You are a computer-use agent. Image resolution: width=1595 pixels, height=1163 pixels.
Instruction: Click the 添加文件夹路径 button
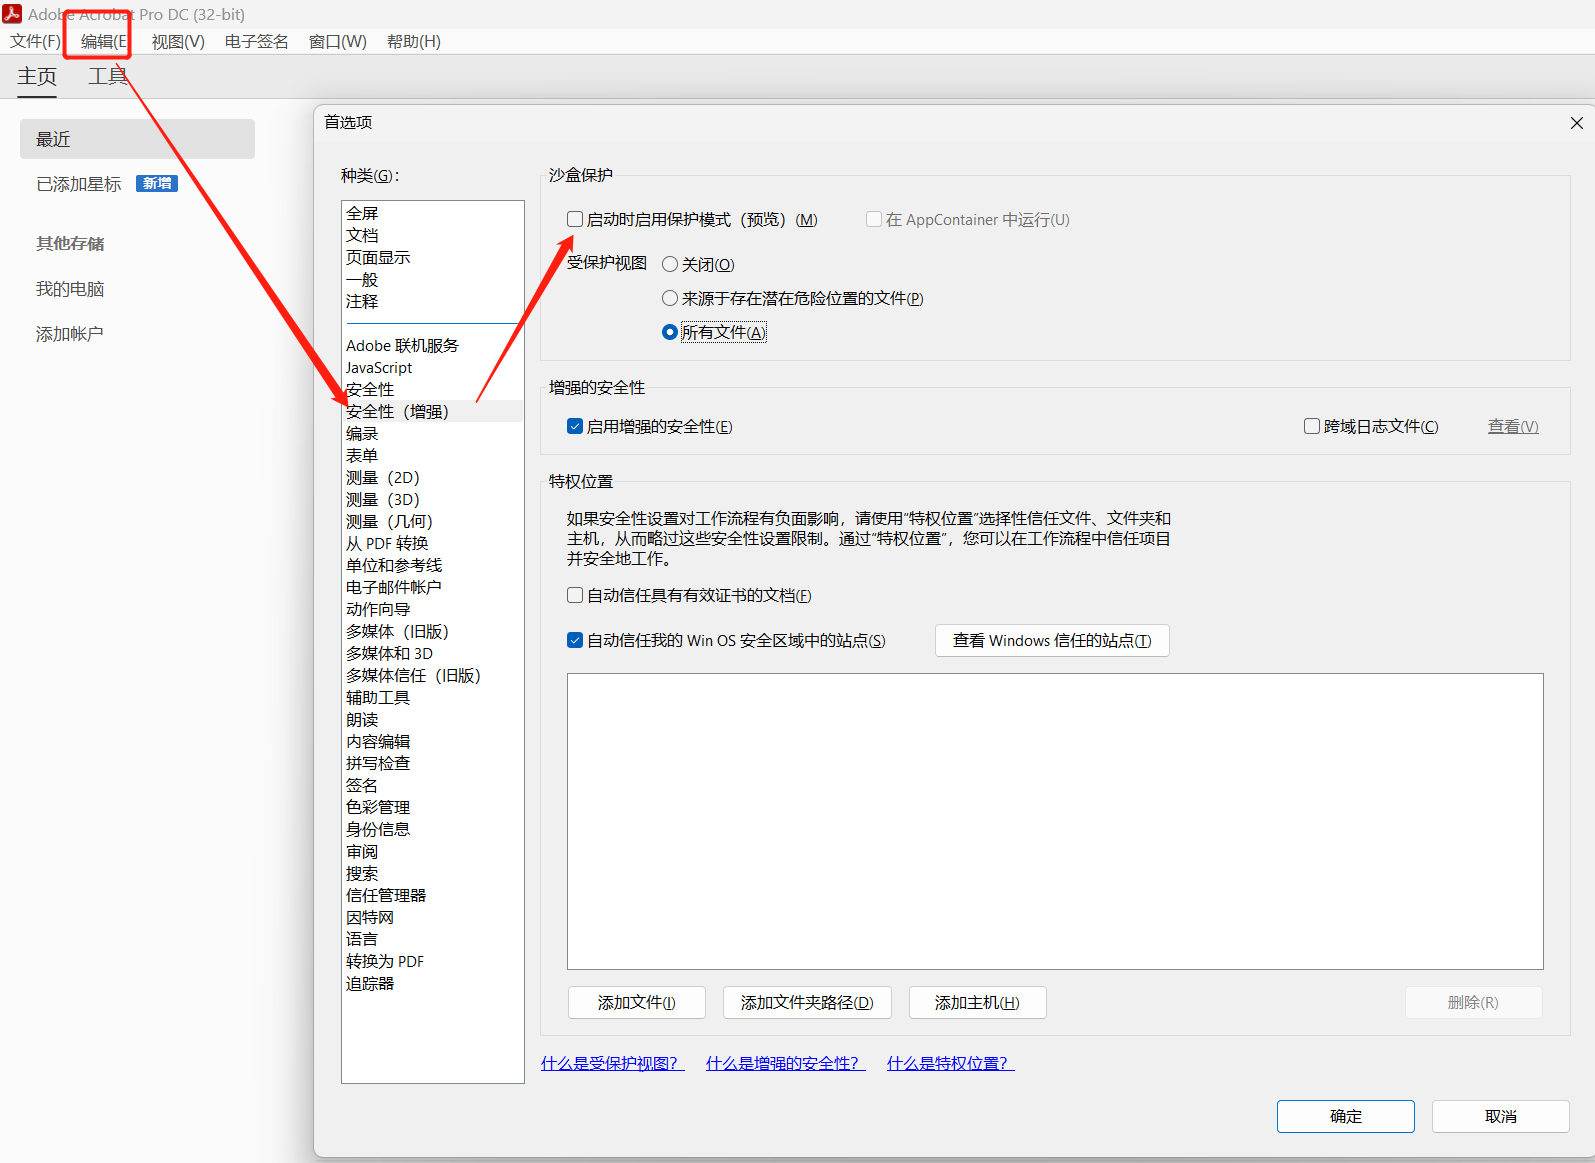point(807,1002)
